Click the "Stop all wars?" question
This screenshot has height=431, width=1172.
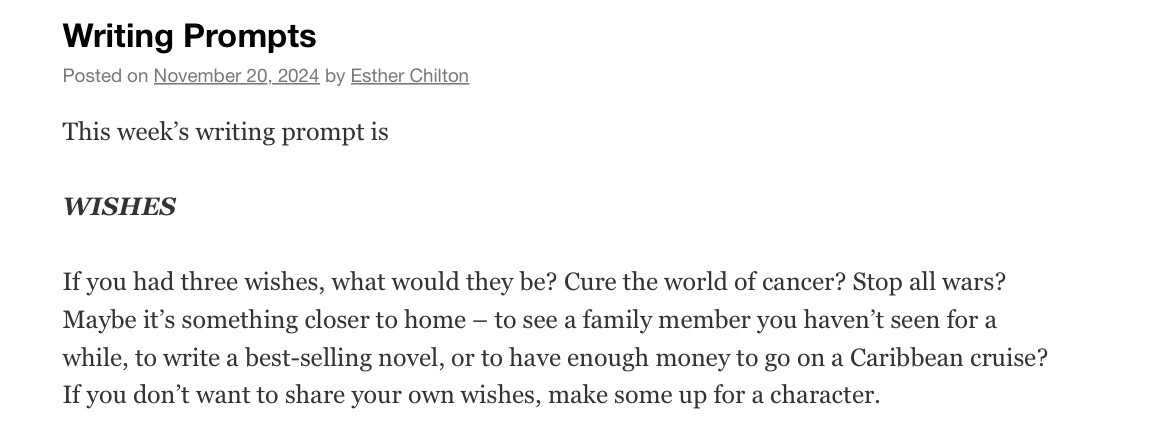point(929,282)
